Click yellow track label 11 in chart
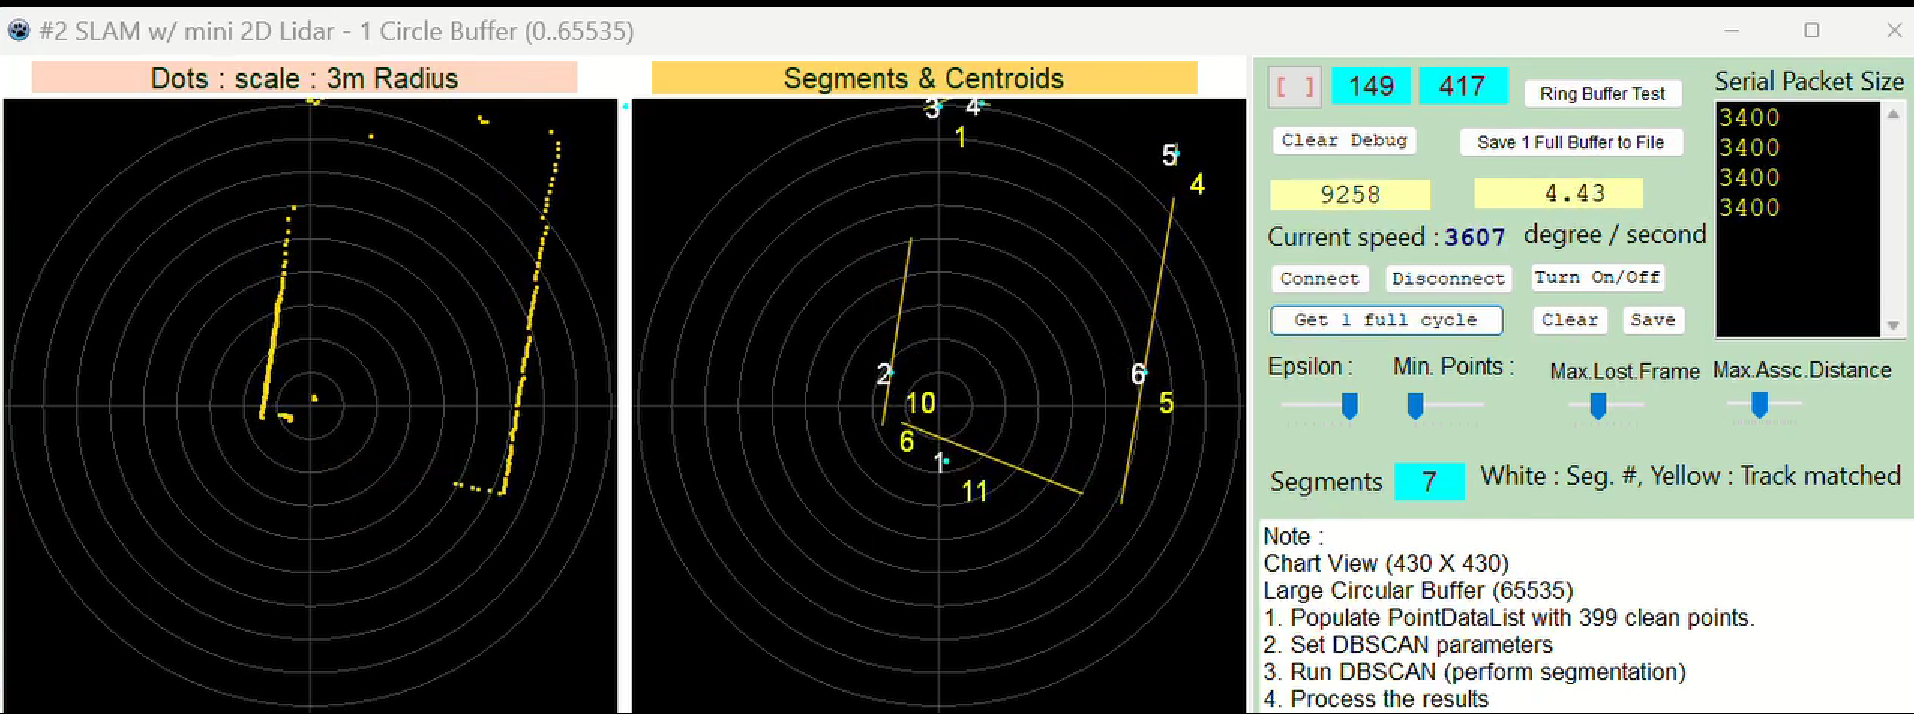Screen dimensions: 1914x714 coord(974,491)
